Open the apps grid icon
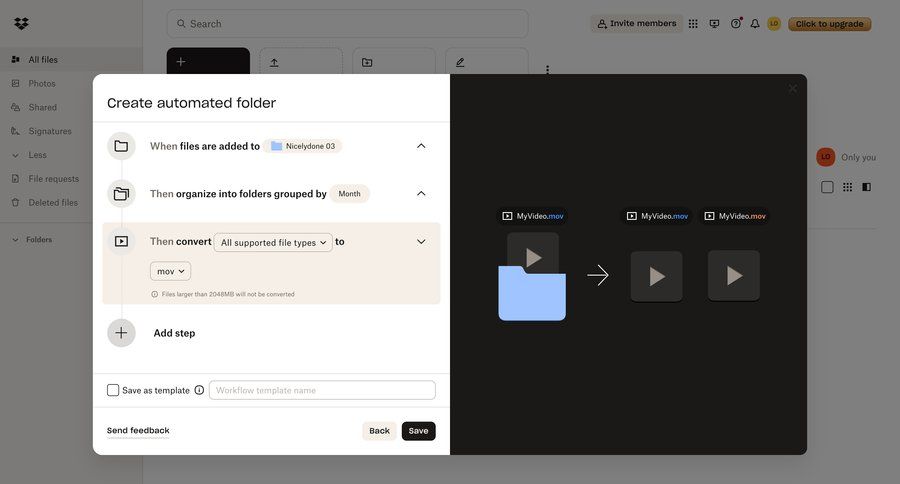900x484 pixels. pos(693,24)
